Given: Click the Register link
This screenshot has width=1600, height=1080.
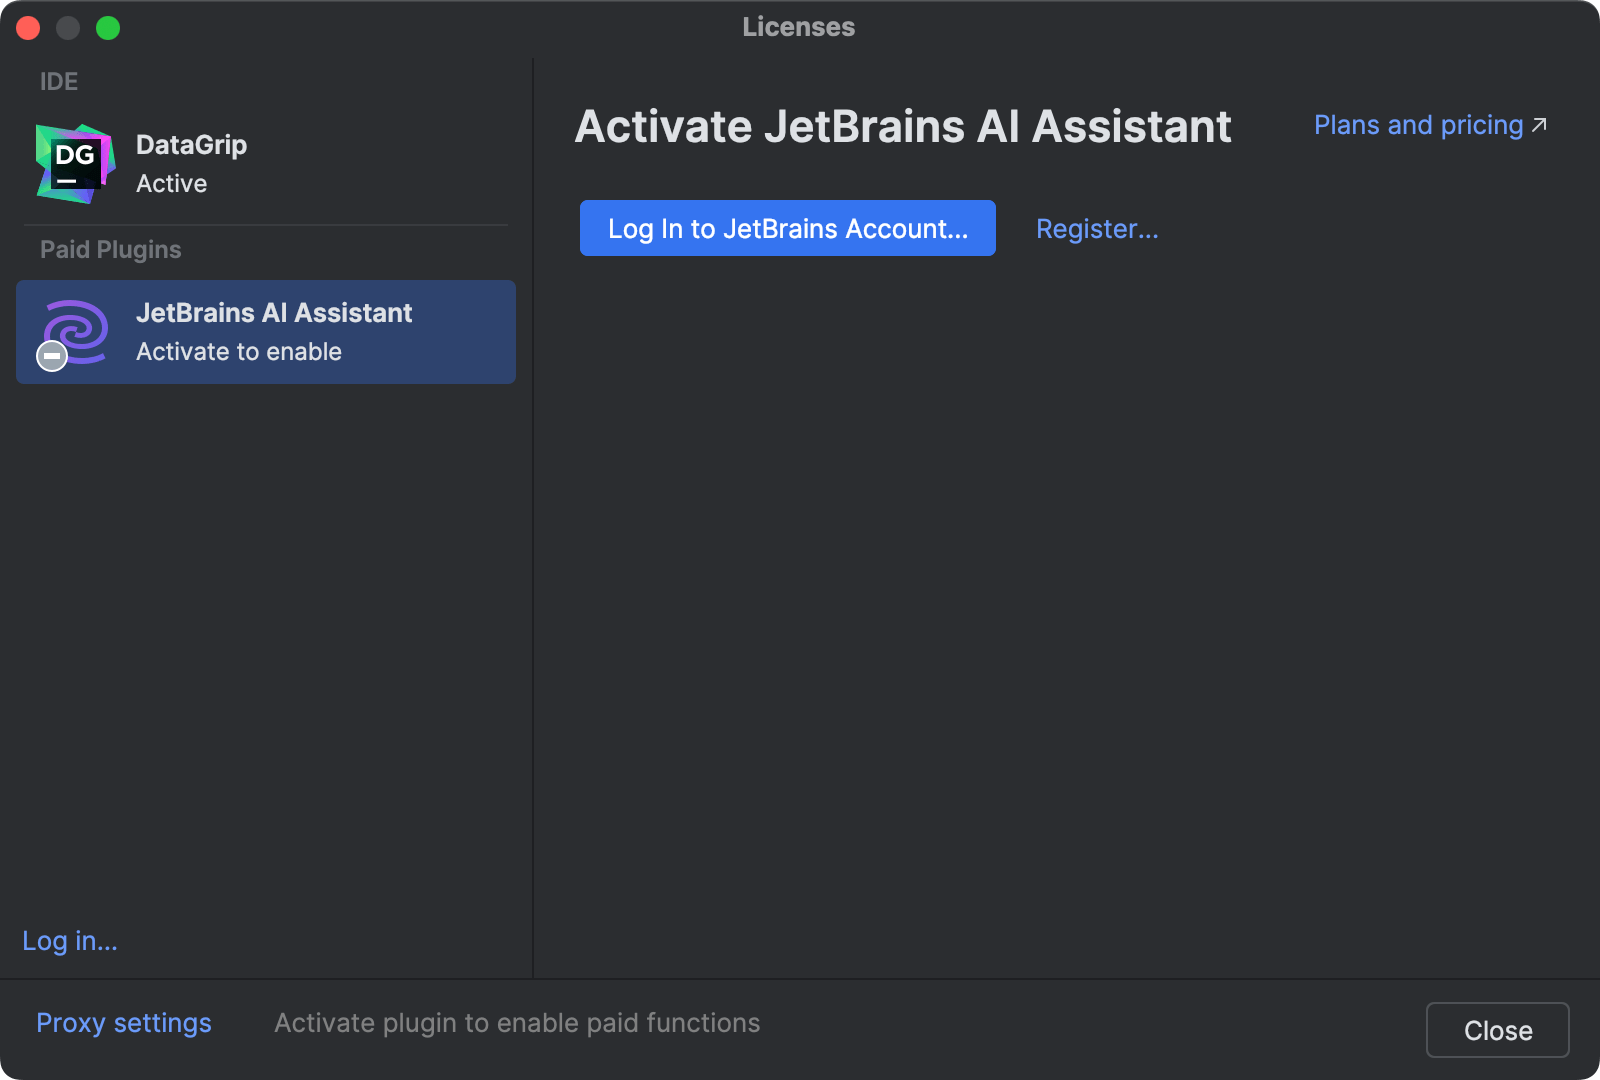Looking at the screenshot, I should (x=1096, y=228).
